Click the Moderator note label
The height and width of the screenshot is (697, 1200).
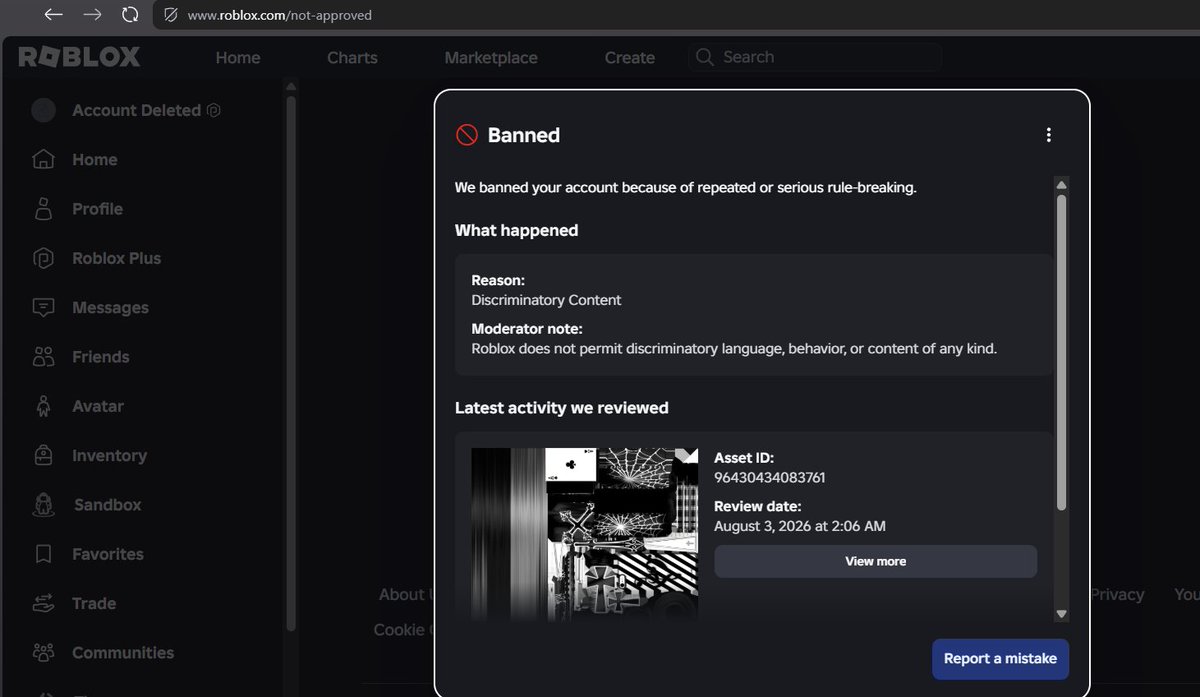tap(526, 329)
